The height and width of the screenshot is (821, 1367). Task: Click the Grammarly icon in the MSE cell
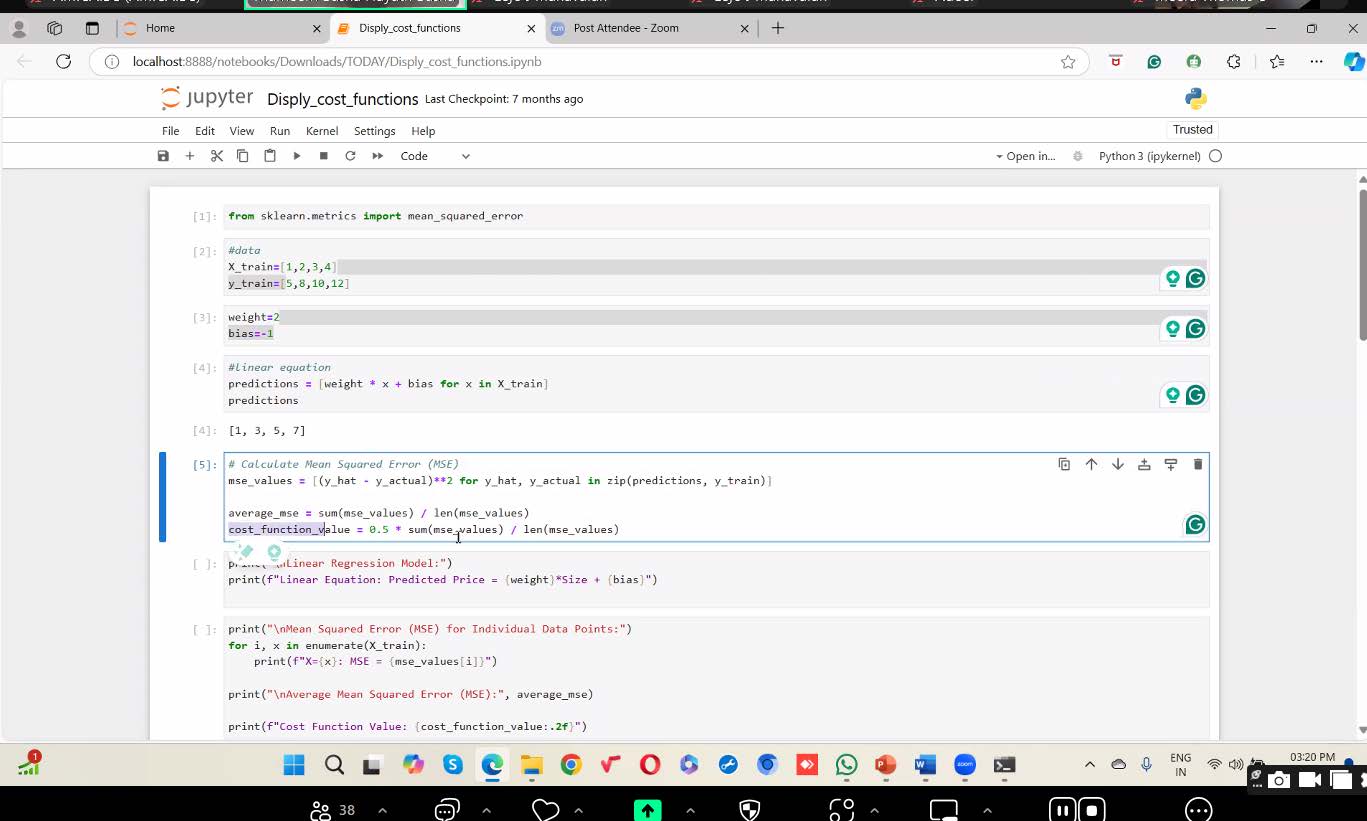tap(1195, 524)
